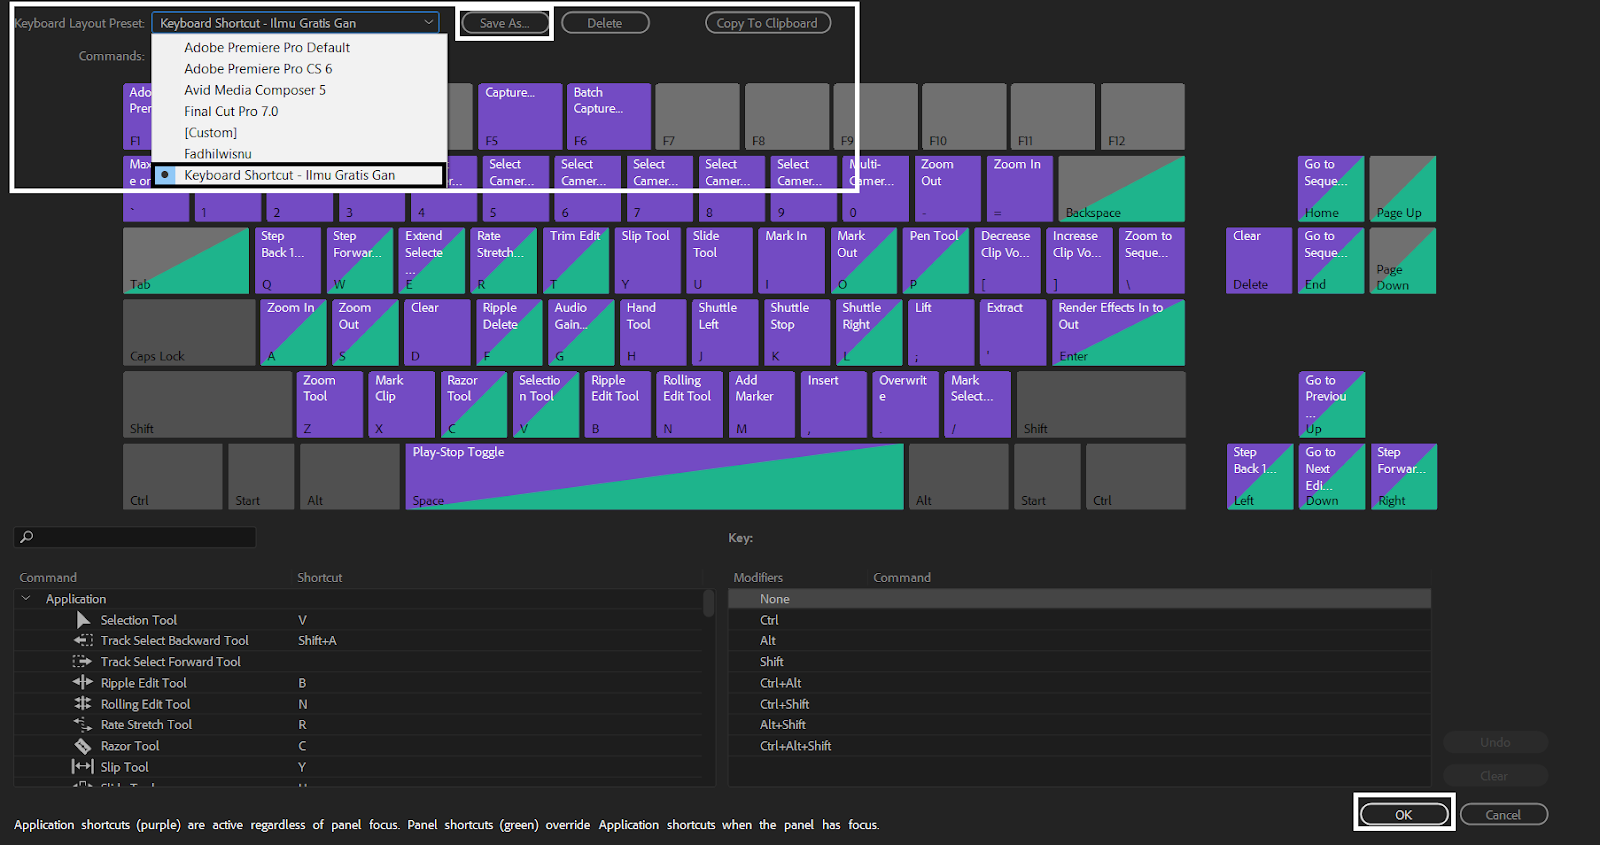Click the Track Select Backward Tool icon
The width and height of the screenshot is (1600, 845).
83,641
